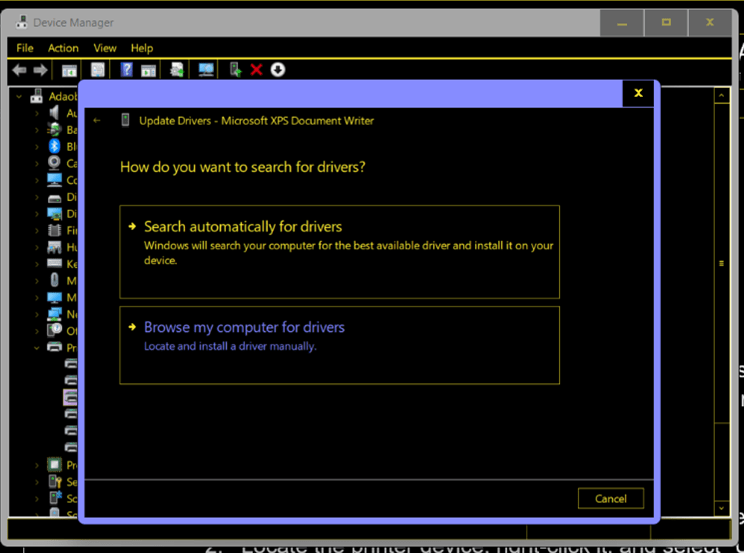Expand the network 'Ne' category chevron
The image size is (744, 553).
click(x=37, y=314)
